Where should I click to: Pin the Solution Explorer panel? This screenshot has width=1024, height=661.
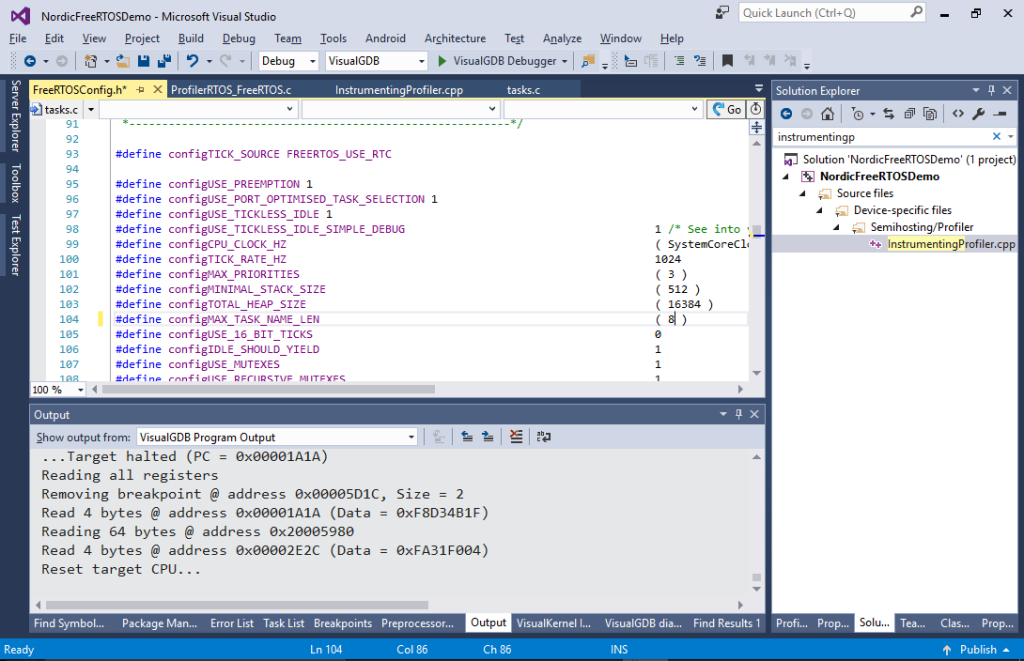click(992, 90)
